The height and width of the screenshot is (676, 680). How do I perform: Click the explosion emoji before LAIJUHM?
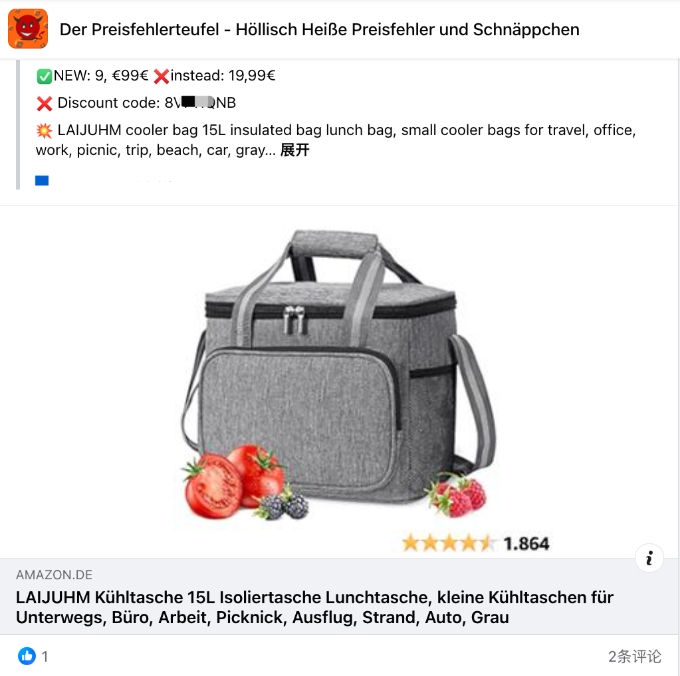click(44, 131)
